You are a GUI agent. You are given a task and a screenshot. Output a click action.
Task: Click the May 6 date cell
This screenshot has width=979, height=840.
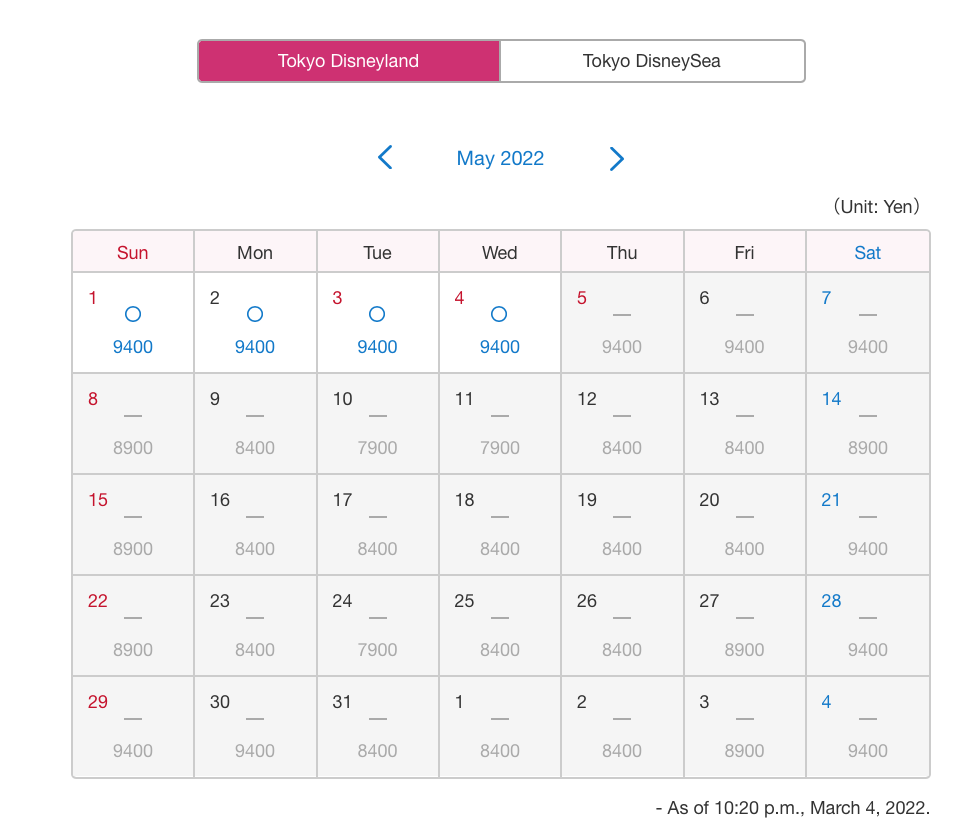coord(745,323)
